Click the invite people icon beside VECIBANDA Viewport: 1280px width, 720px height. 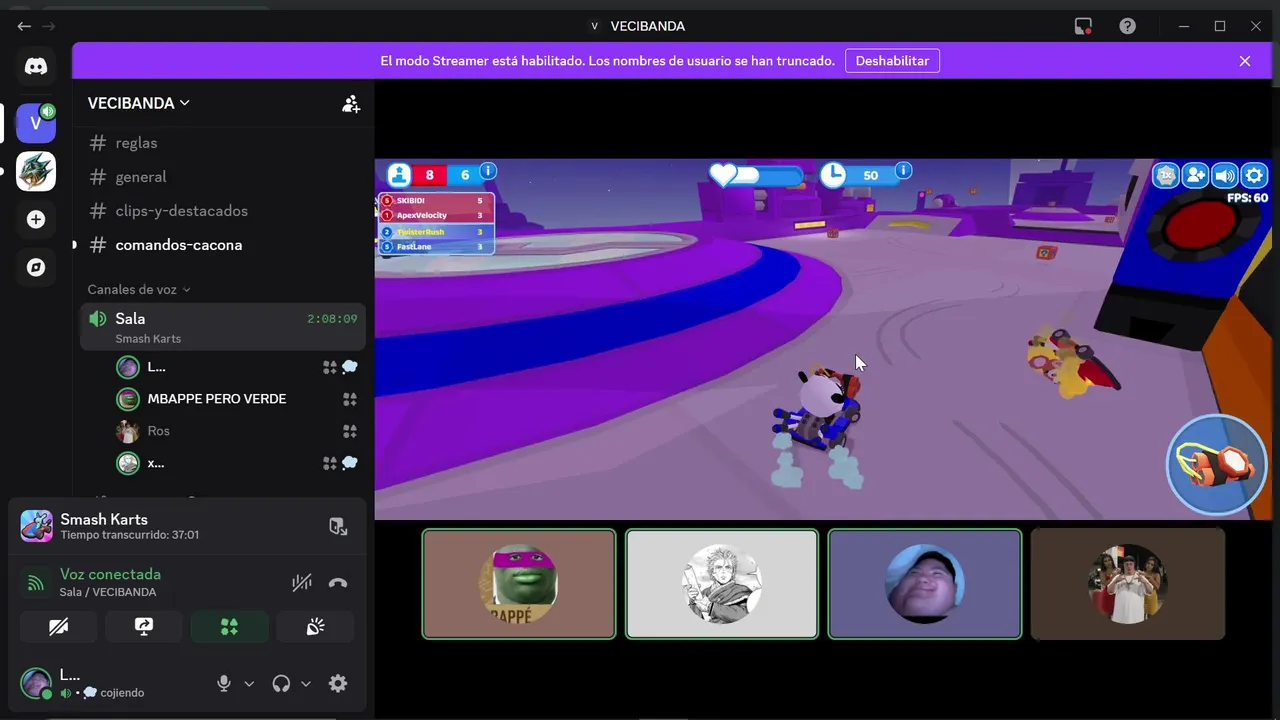351,103
